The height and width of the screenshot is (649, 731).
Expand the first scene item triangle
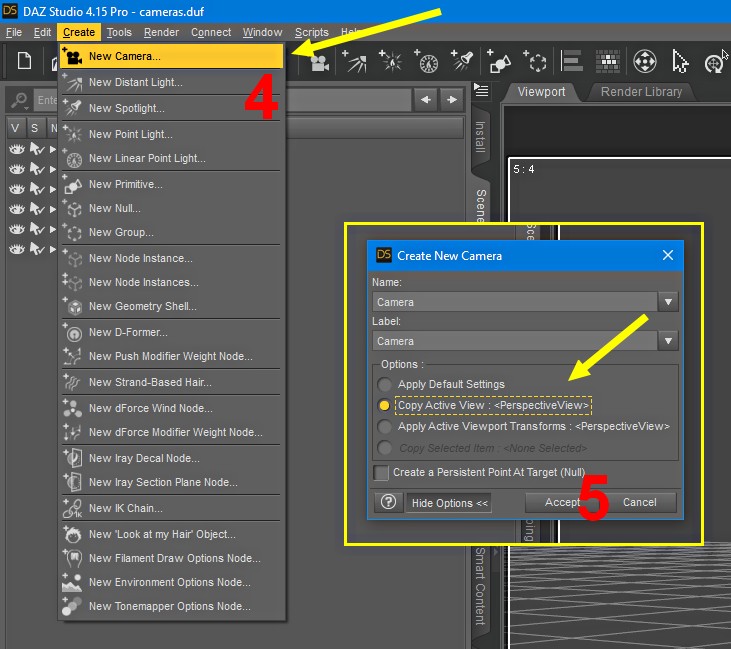tap(53, 149)
